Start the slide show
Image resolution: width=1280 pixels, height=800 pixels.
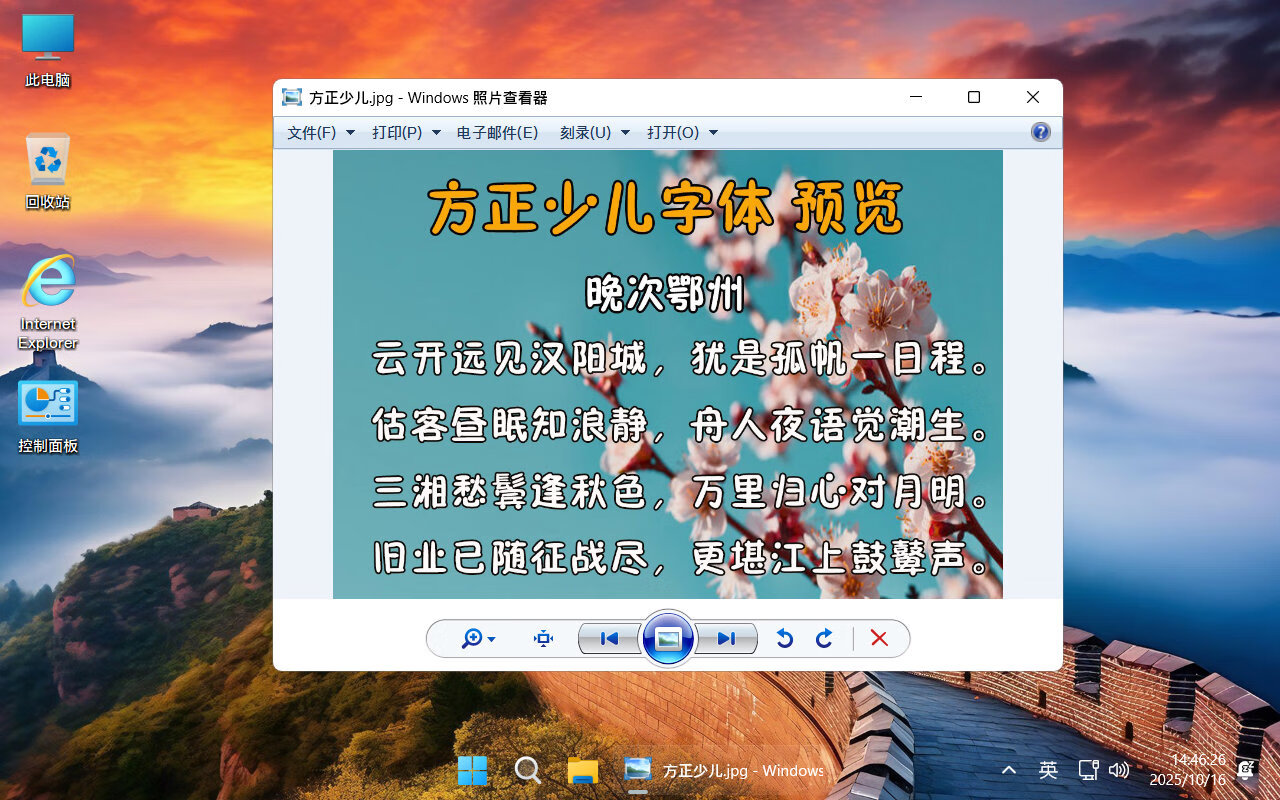click(668, 639)
